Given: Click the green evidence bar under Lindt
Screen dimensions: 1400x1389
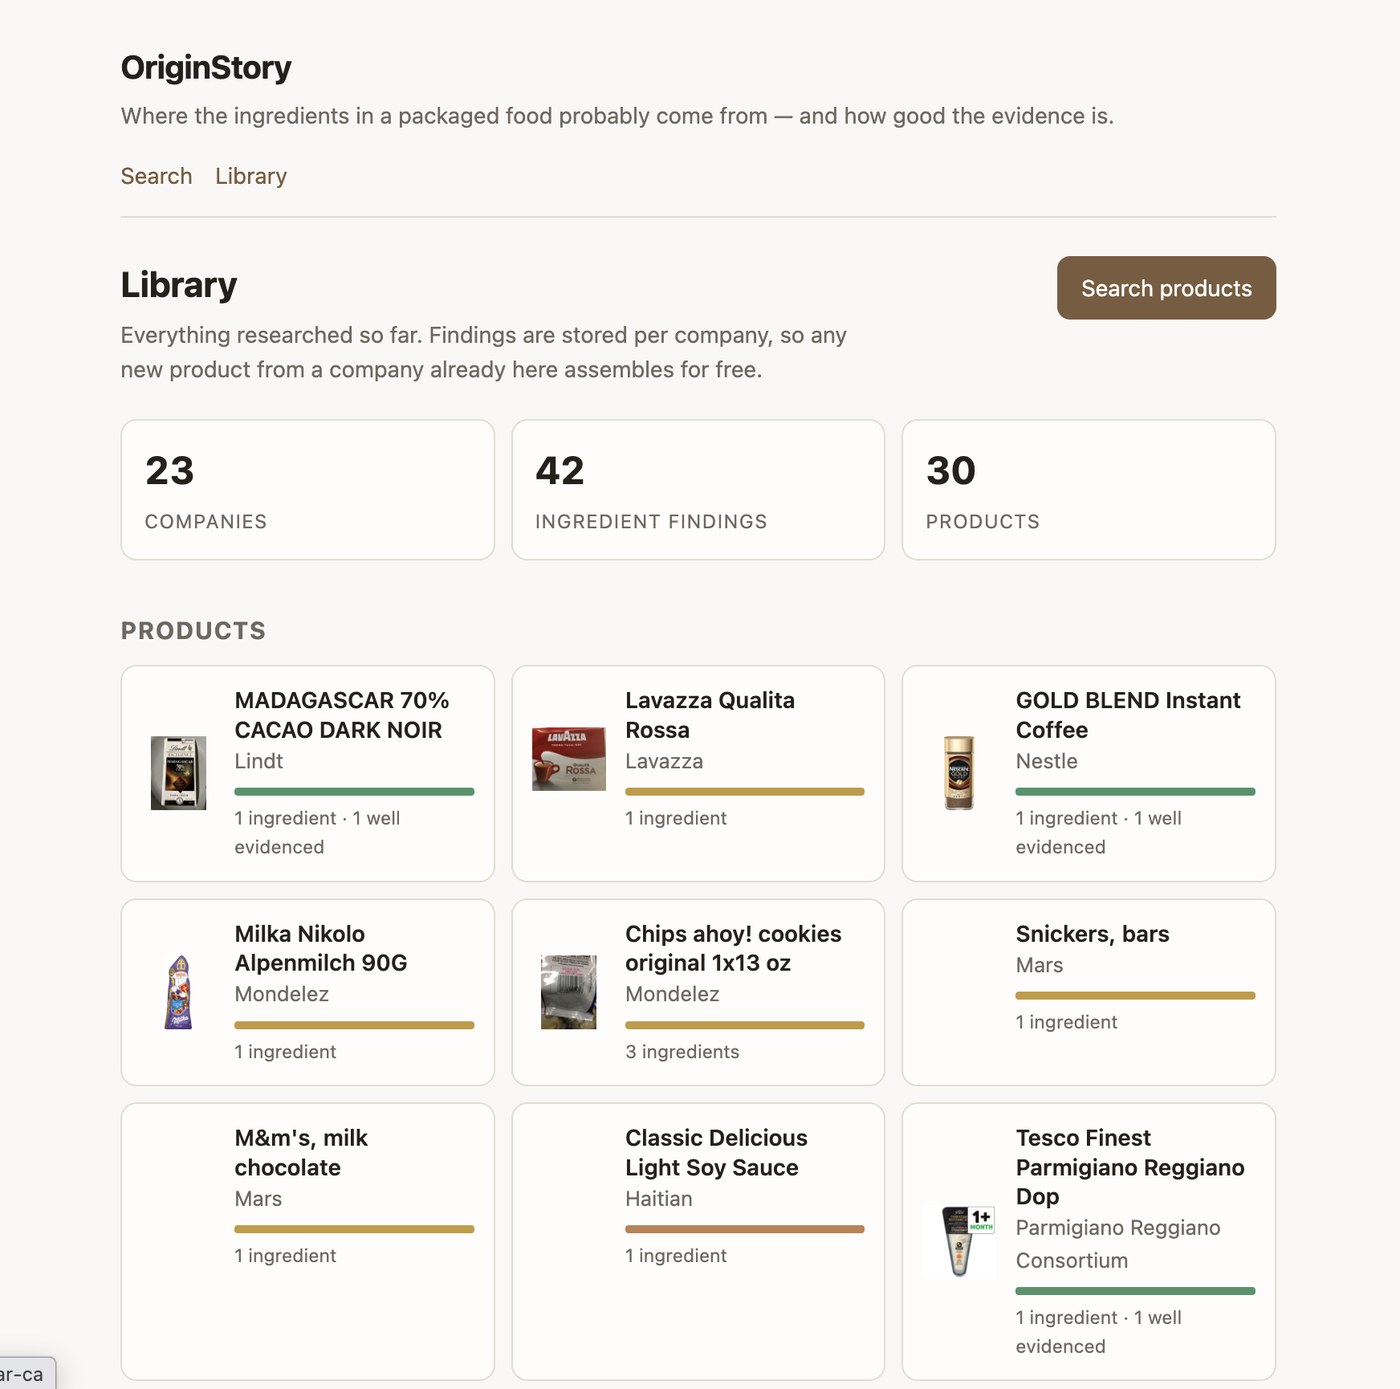Looking at the screenshot, I should click(354, 792).
